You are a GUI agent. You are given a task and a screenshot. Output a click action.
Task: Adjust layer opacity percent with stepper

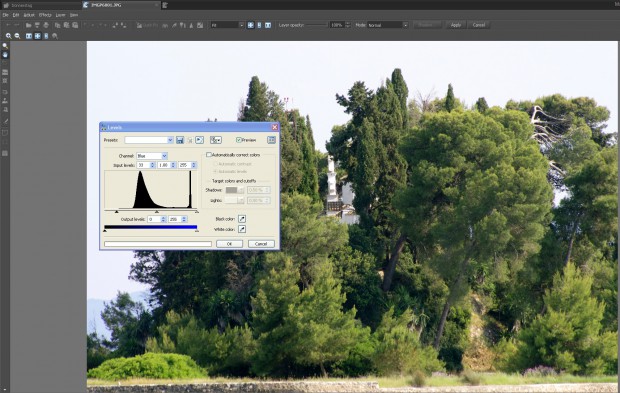pos(348,25)
